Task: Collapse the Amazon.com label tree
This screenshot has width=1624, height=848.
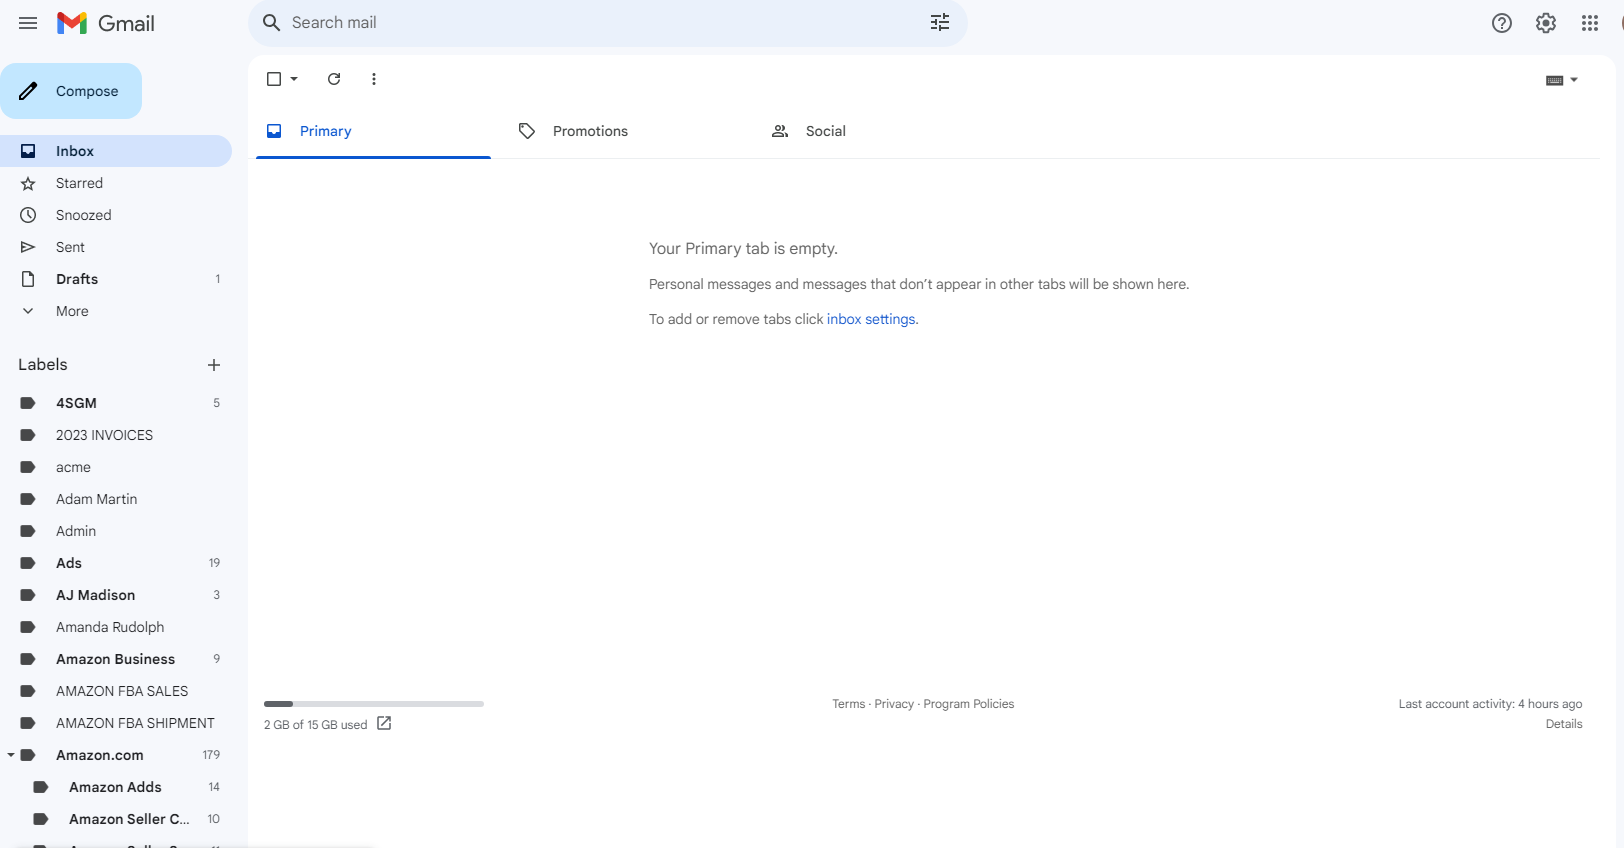Action: tap(11, 755)
